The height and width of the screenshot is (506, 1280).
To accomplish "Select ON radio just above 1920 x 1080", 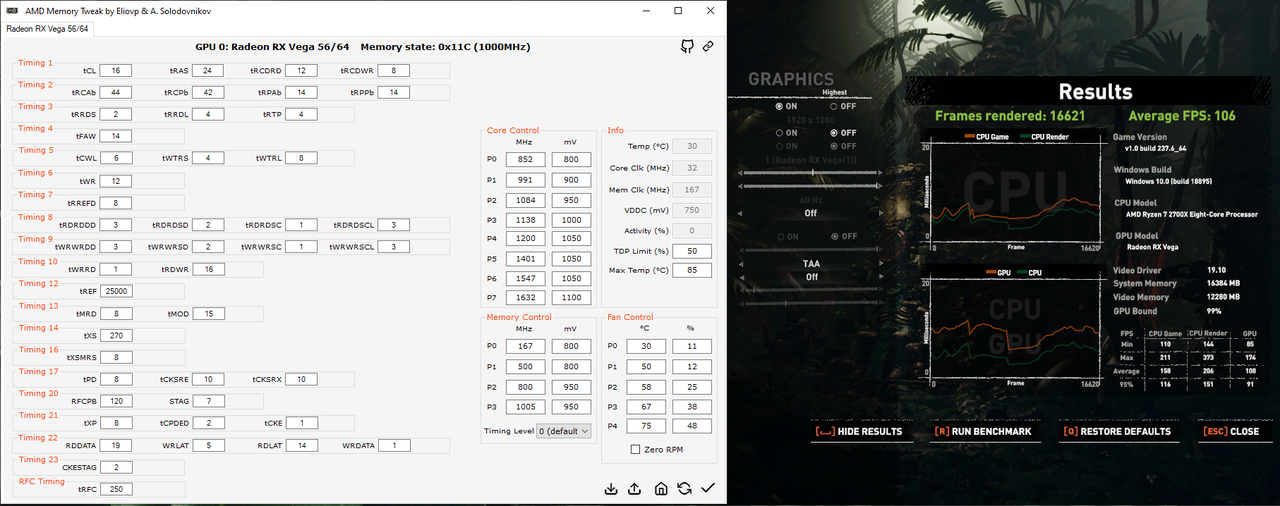I will coord(779,106).
